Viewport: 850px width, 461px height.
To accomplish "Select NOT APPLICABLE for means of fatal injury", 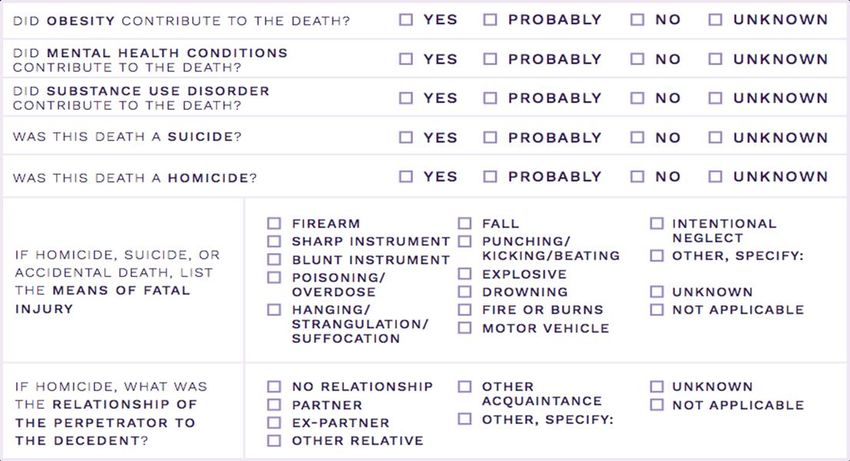I will 656,310.
